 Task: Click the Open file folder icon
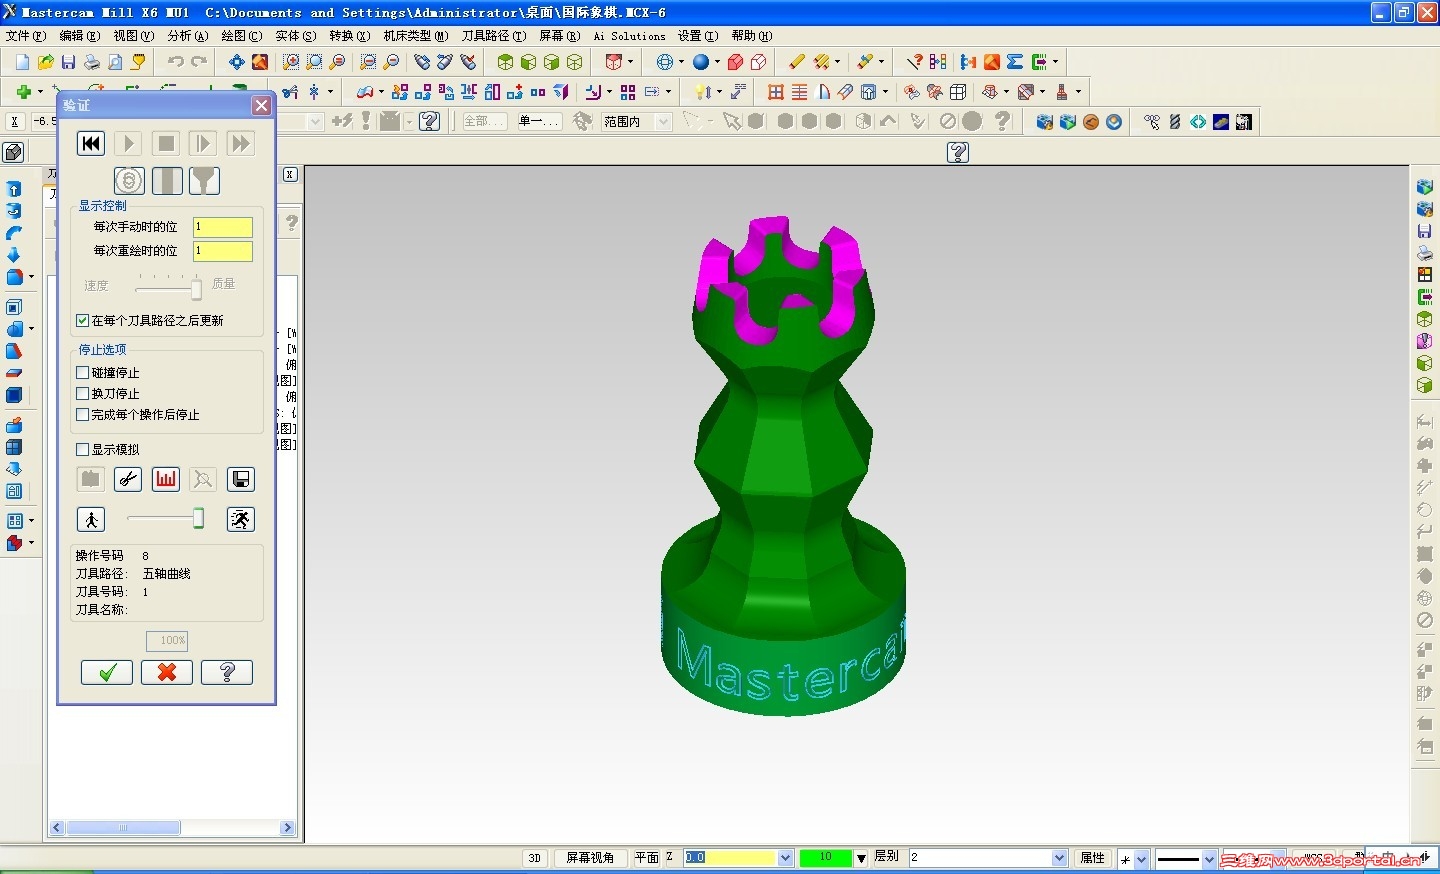point(45,62)
